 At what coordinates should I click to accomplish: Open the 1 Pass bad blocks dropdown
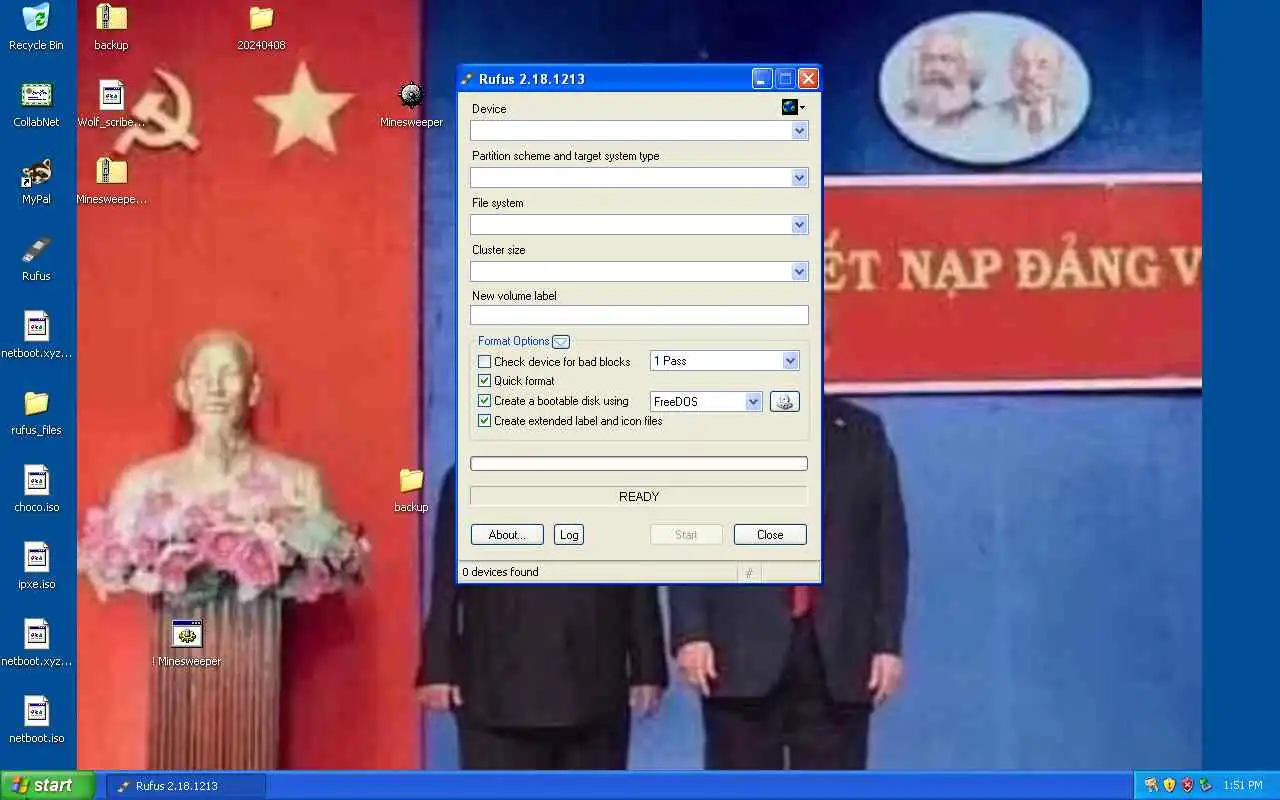724,361
